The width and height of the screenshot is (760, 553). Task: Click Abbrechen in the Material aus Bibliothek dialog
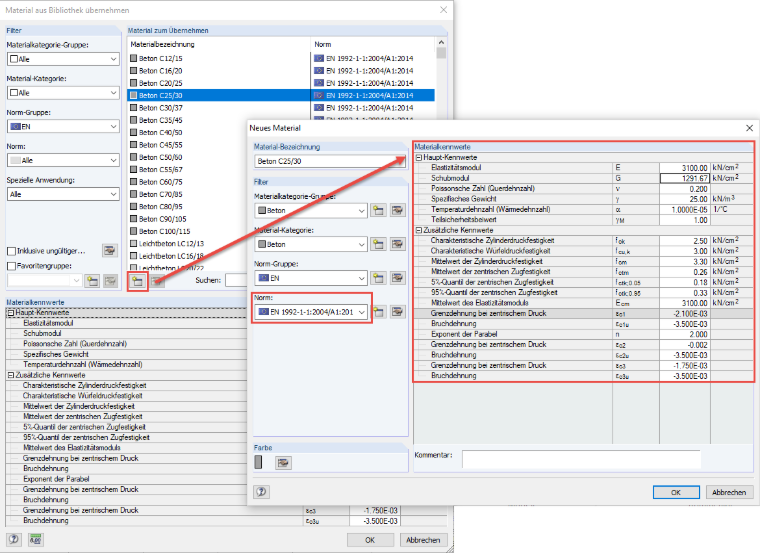[423, 539]
